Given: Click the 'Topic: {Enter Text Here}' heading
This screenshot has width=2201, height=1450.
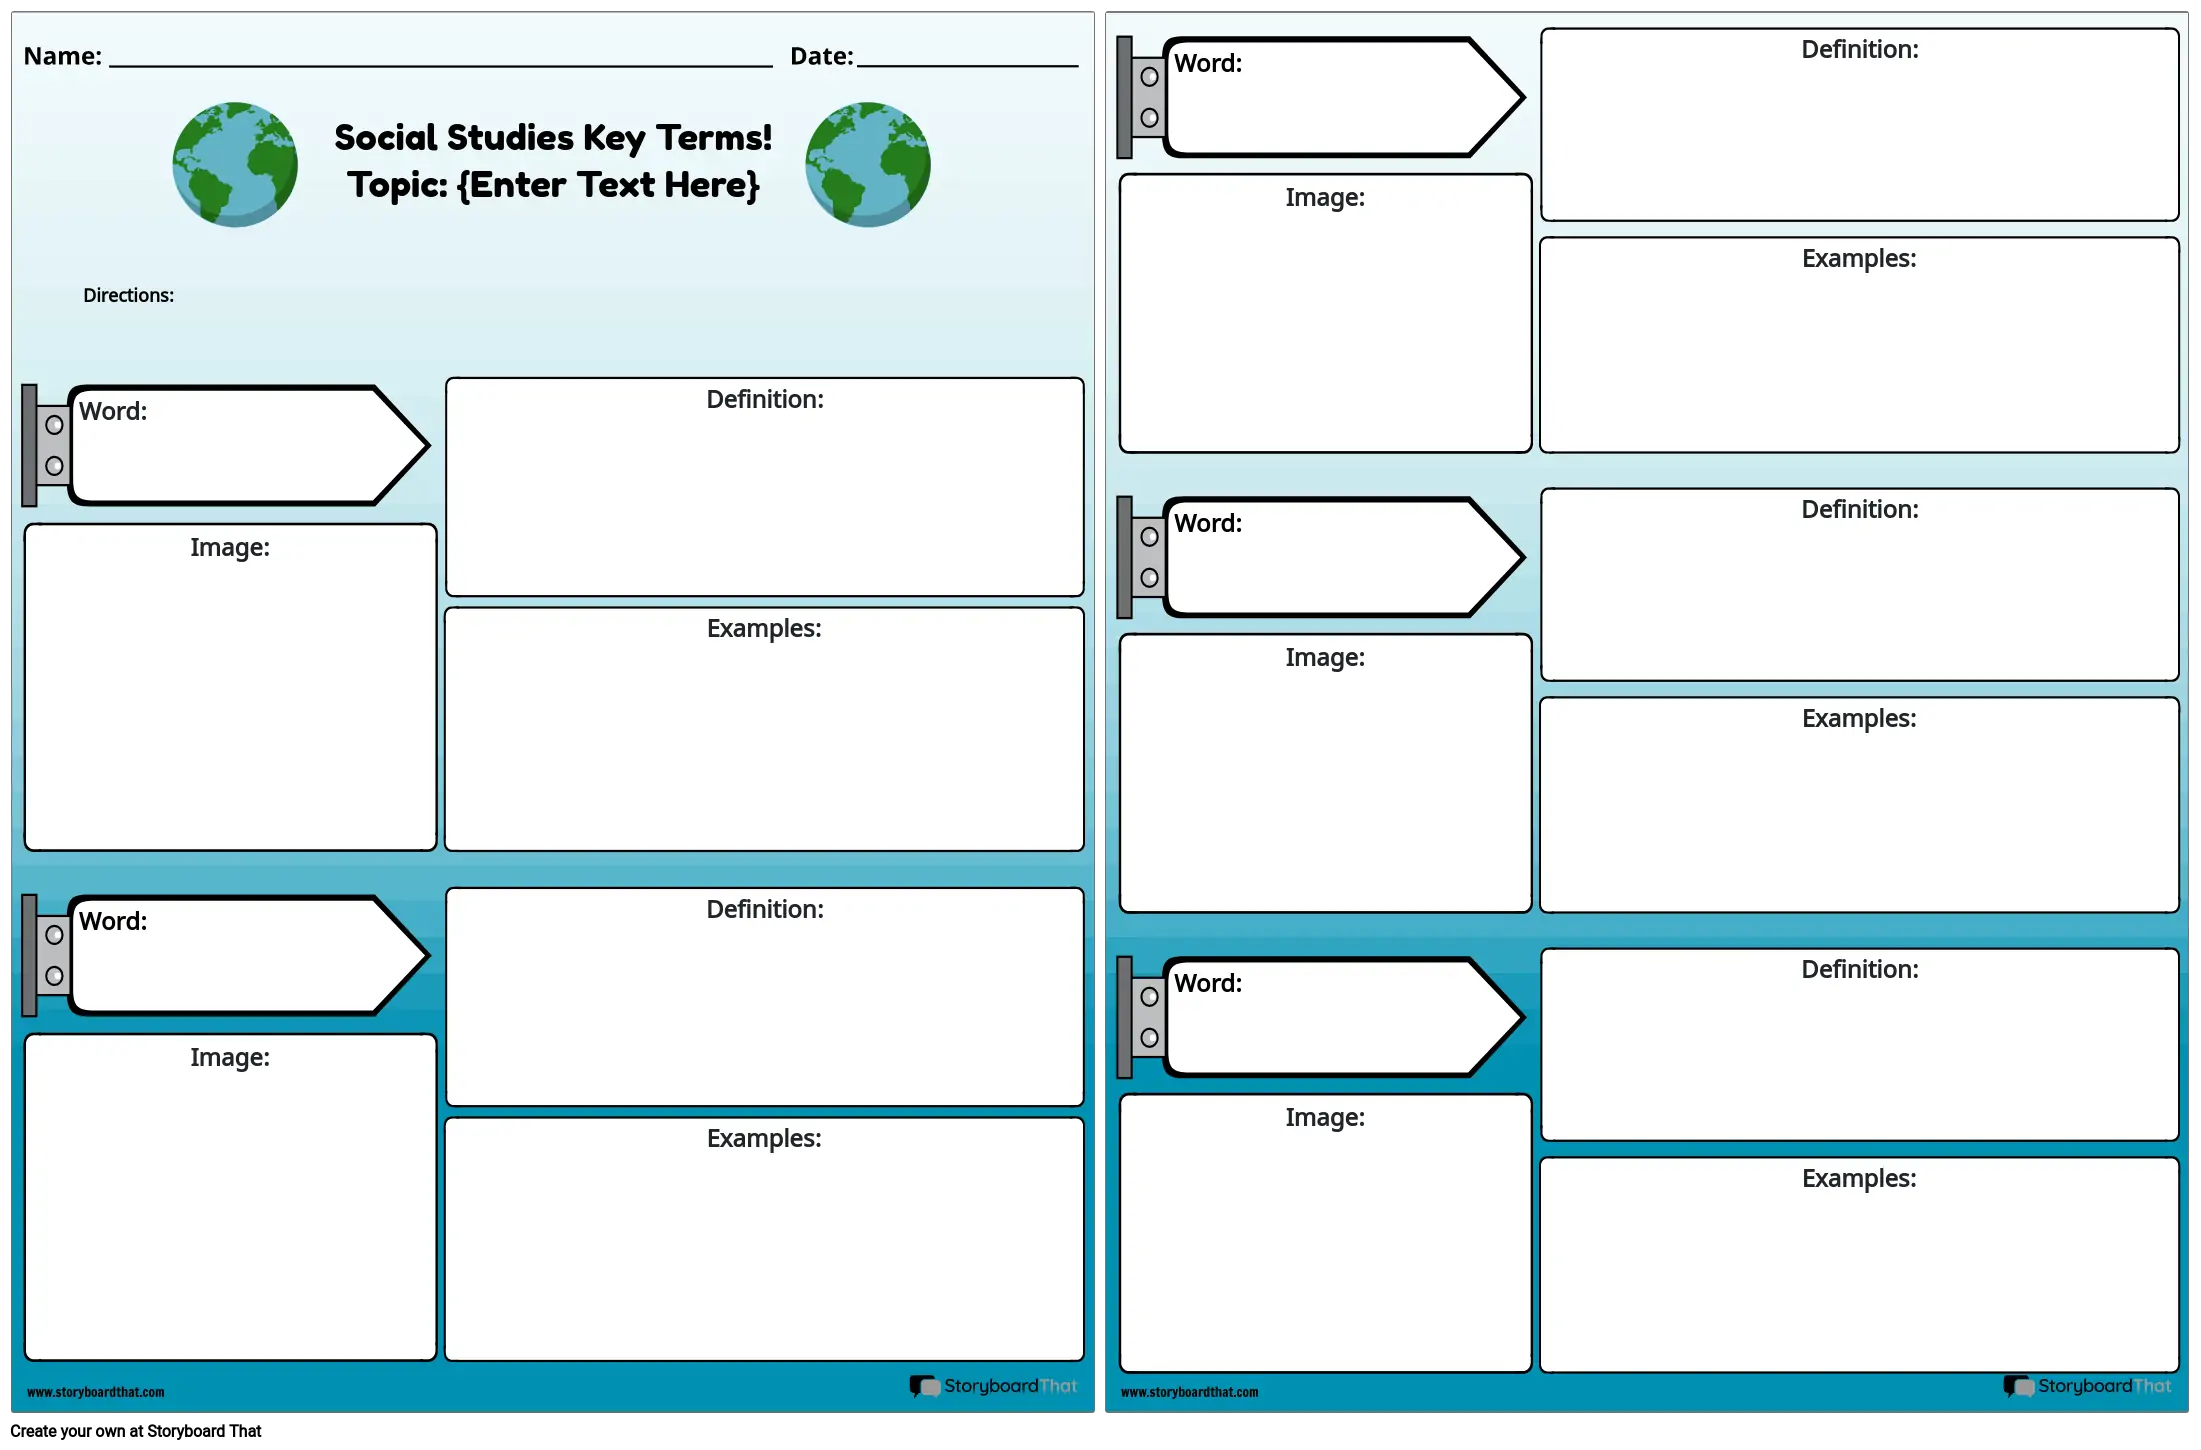Looking at the screenshot, I should (553, 185).
